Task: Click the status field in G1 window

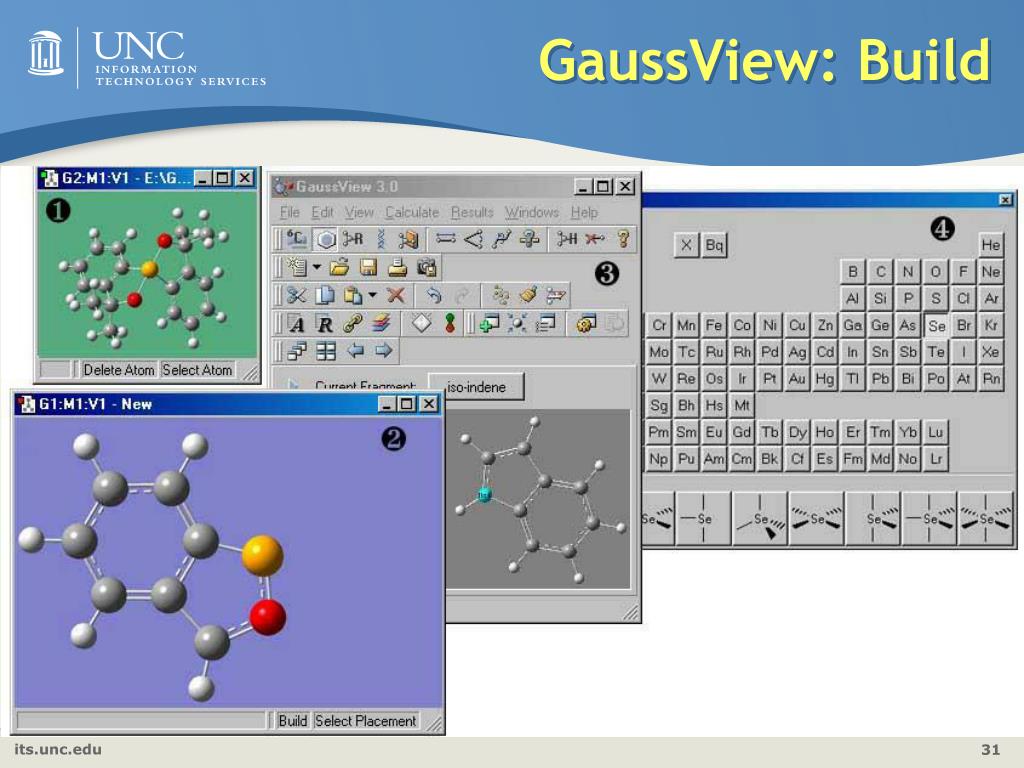Action: [140, 720]
